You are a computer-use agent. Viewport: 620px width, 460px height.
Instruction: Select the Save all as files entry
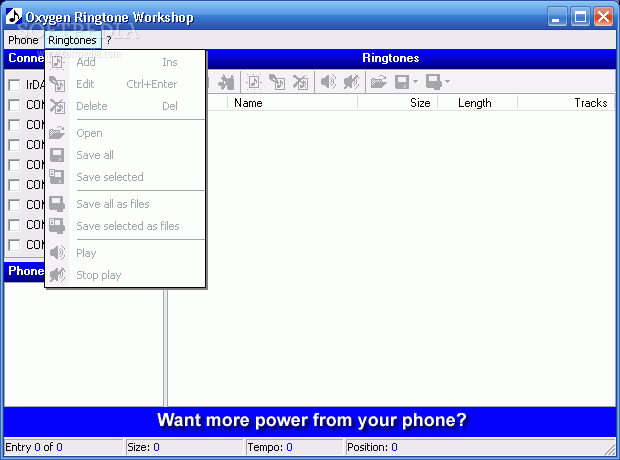point(125,204)
